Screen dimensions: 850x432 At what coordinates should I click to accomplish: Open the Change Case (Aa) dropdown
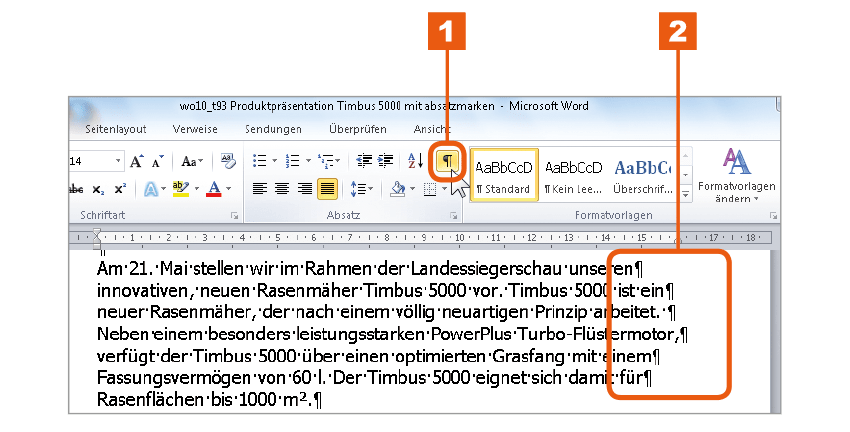click(x=191, y=162)
